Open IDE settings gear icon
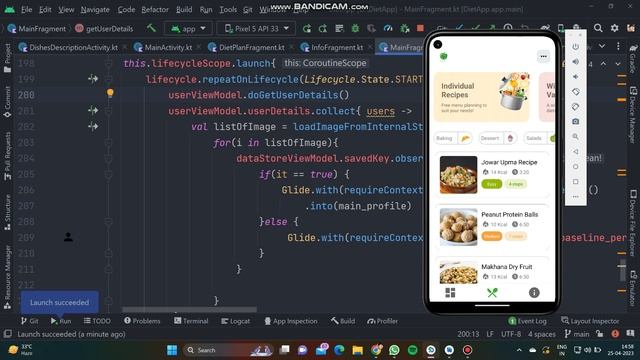The width and height of the screenshot is (640, 360). pyautogui.click(x=614, y=28)
